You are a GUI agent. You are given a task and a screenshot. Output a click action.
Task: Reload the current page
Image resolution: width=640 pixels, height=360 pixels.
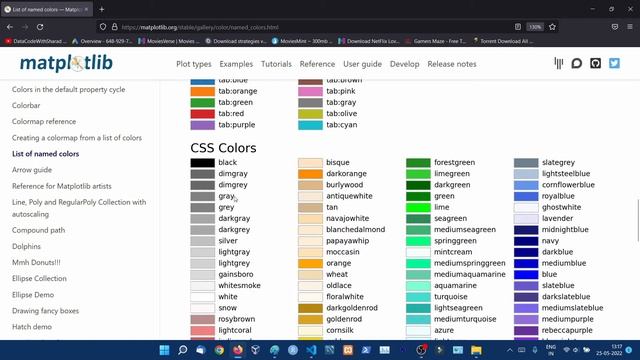pyautogui.click(x=40, y=27)
